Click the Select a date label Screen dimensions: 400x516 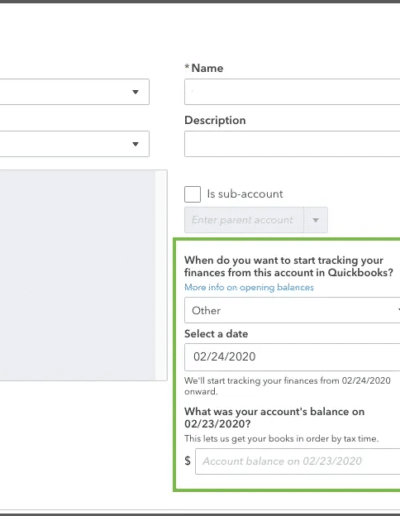pos(216,334)
